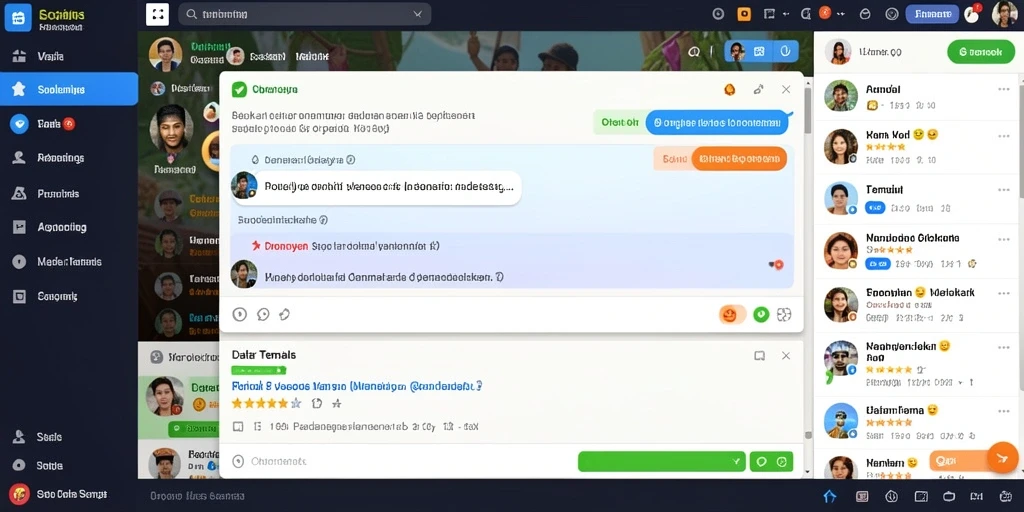1024x512 pixels.
Task: Click inside the top search field
Action: pos(304,14)
